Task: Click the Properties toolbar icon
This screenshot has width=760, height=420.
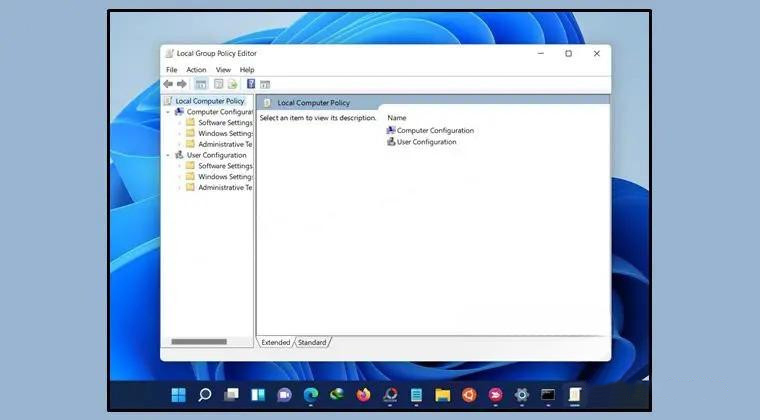Action: 218,84
